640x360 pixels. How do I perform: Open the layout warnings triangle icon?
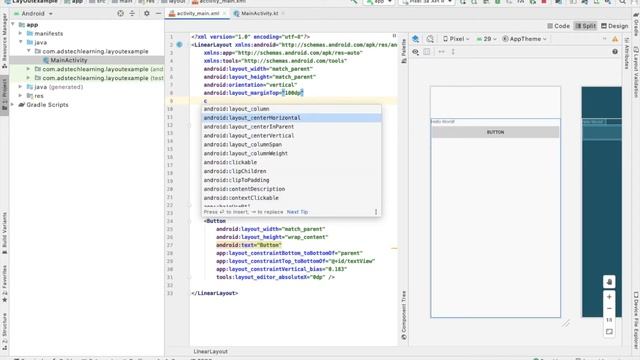[615, 39]
